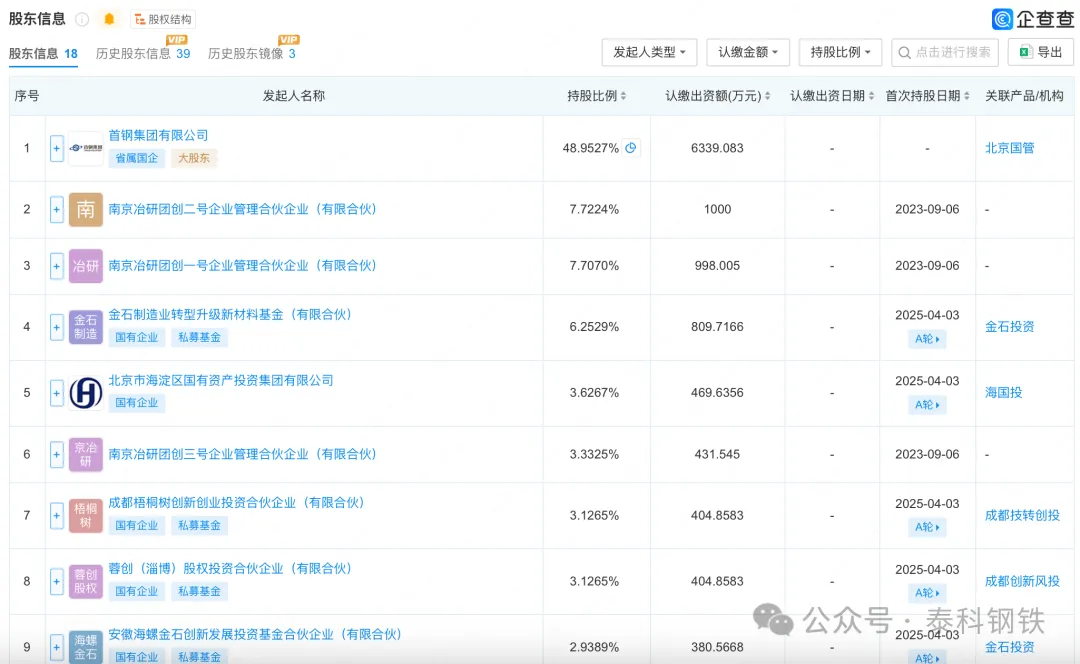1080x664 pixels.
Task: Click the 海淀区国有资产 H logo
Action: (x=85, y=393)
